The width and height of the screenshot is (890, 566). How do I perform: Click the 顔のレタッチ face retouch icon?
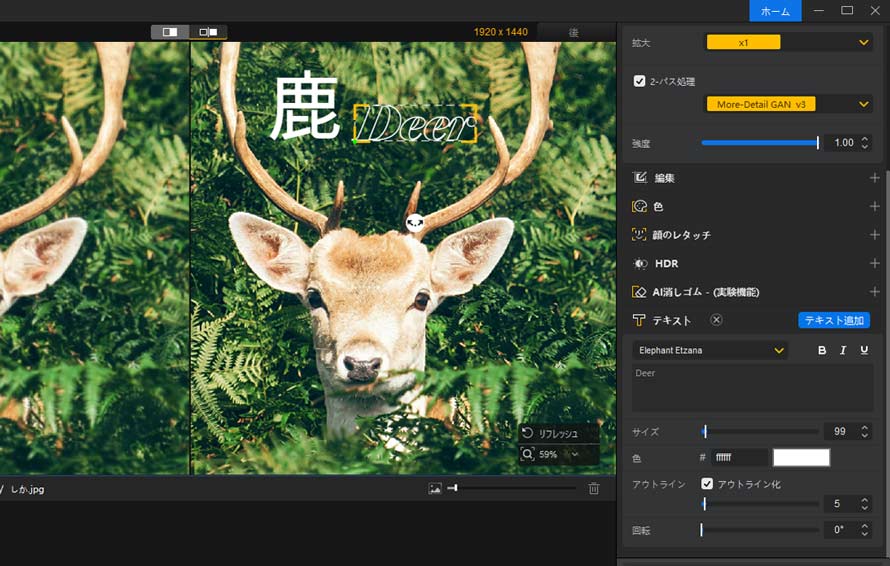(639, 234)
